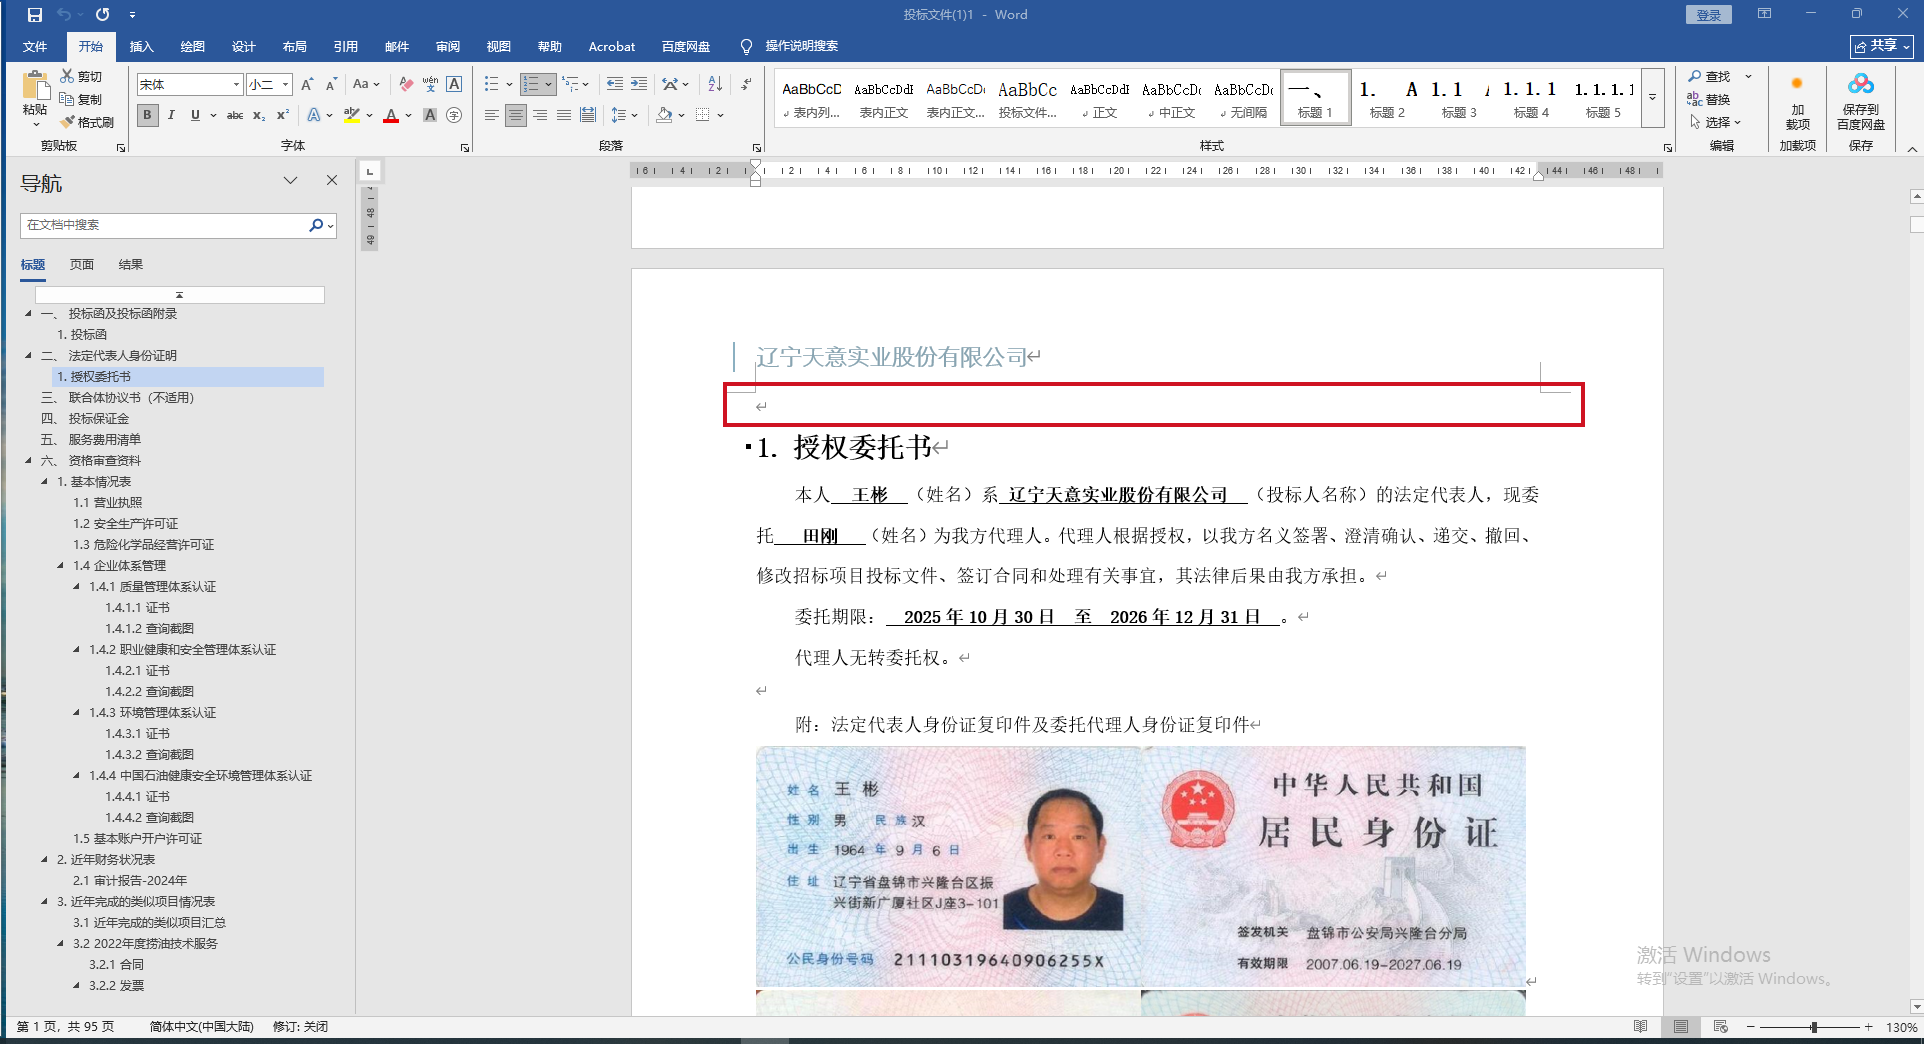Expand the styles gallery More arrow
Image resolution: width=1924 pixels, height=1044 pixels.
1653,98
